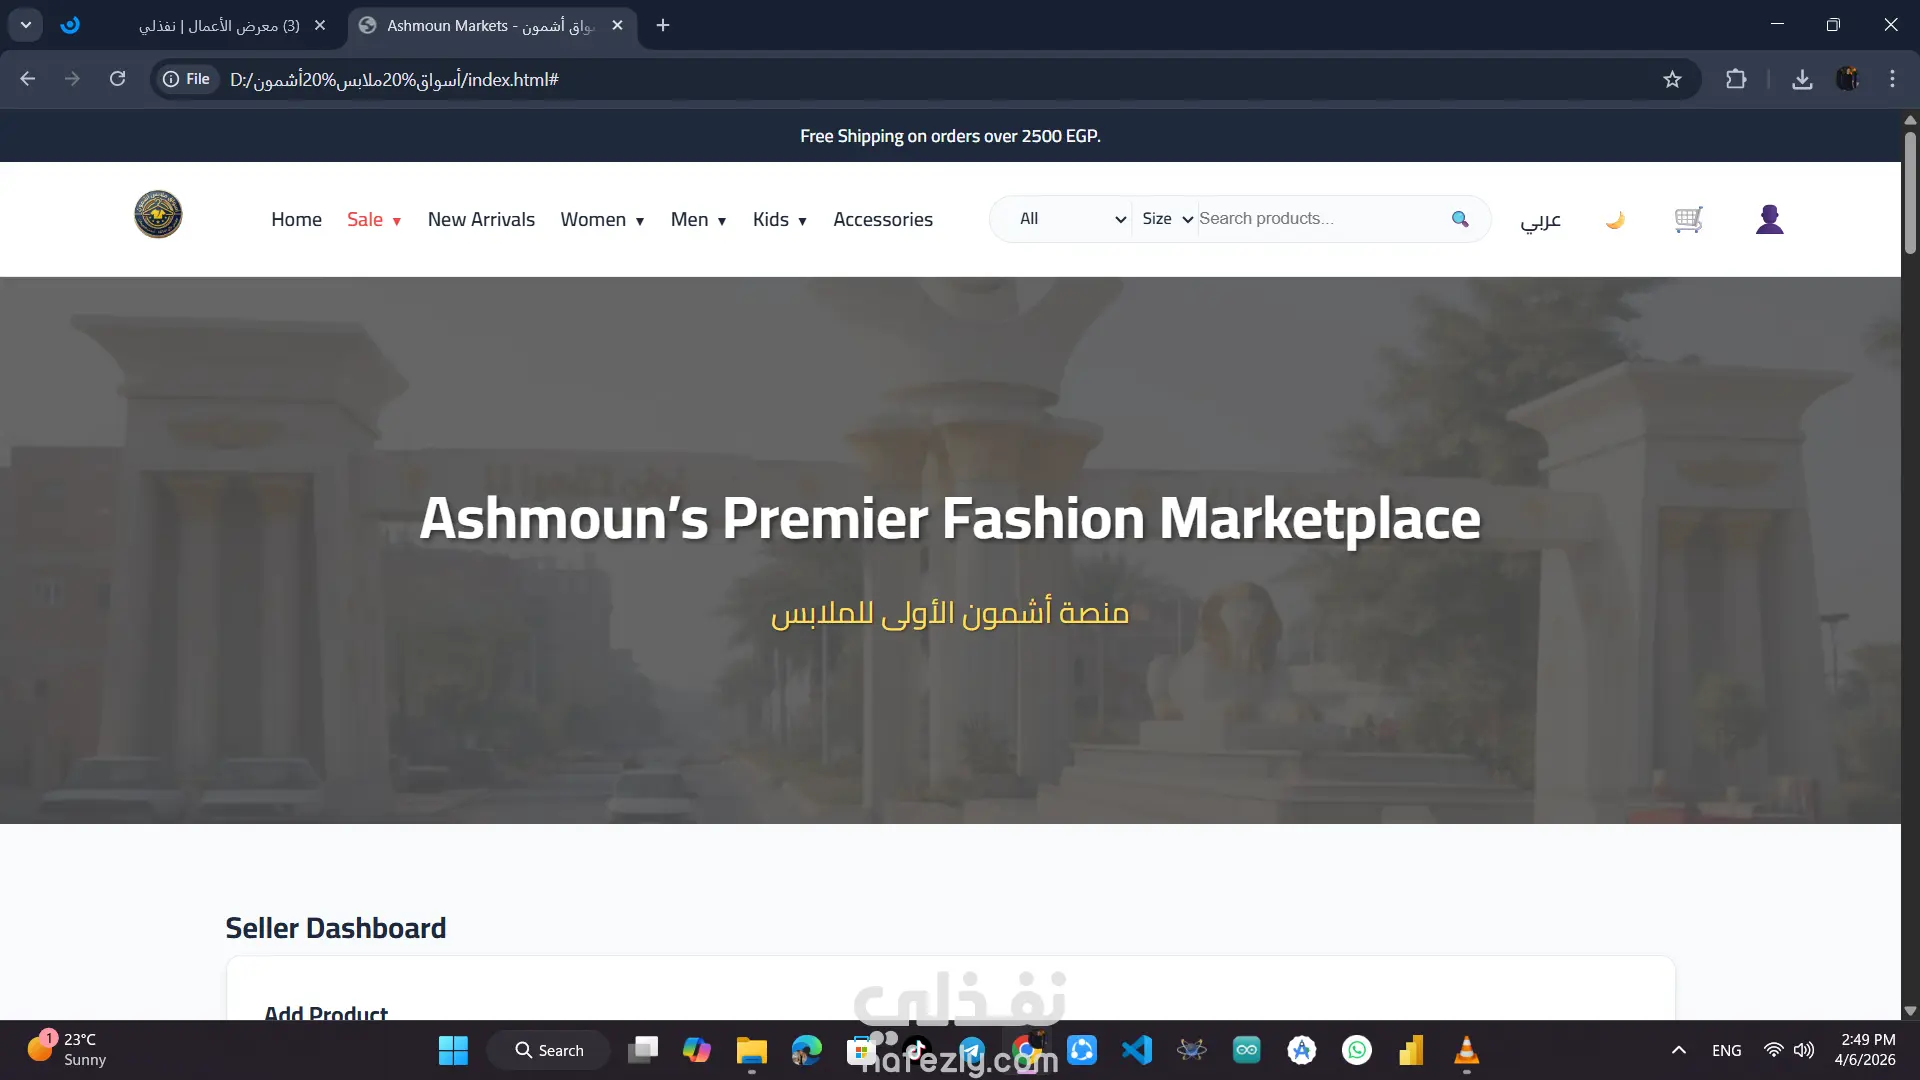Screen dimensions: 1920x1080
Task: Open the Size filter dropdown
Action: (x=1166, y=219)
